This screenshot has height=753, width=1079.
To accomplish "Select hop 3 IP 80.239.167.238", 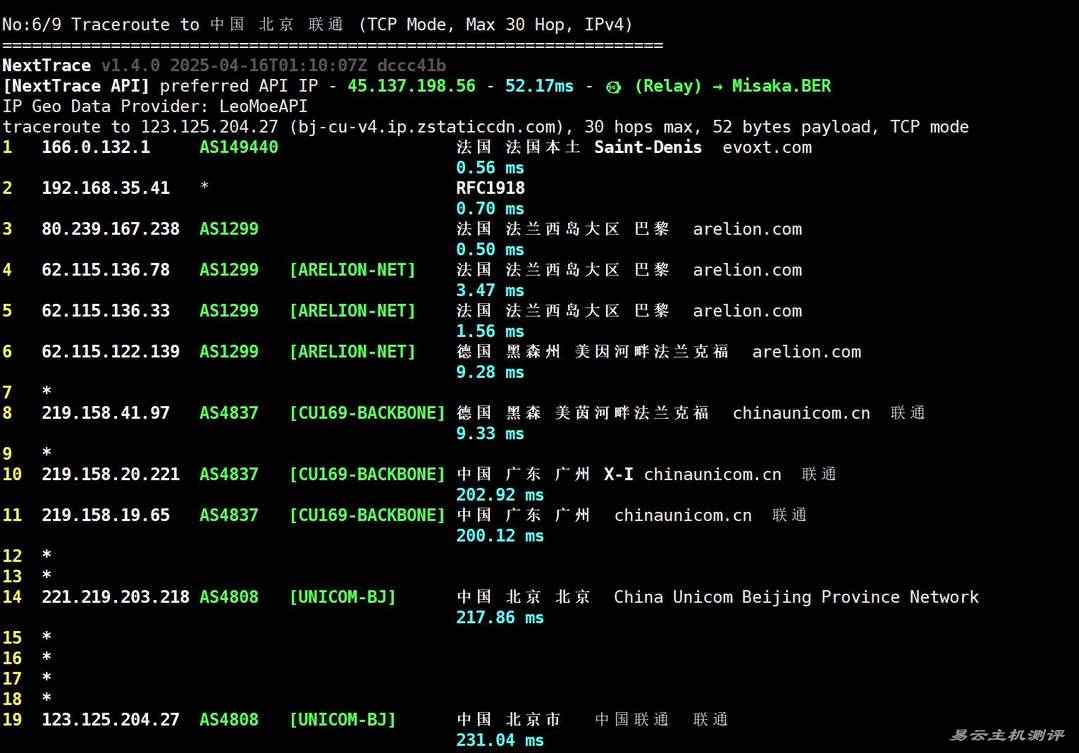I will [x=110, y=229].
